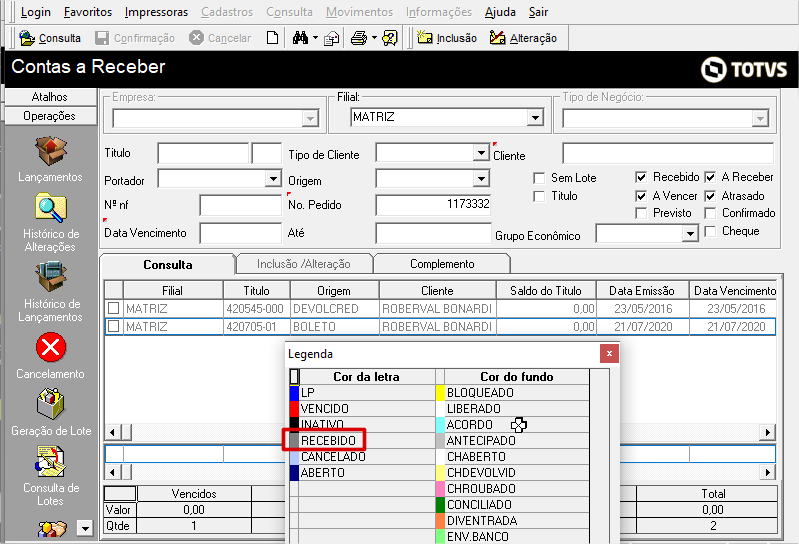
Task: Switch to the Consulta tab
Action: pos(168,264)
